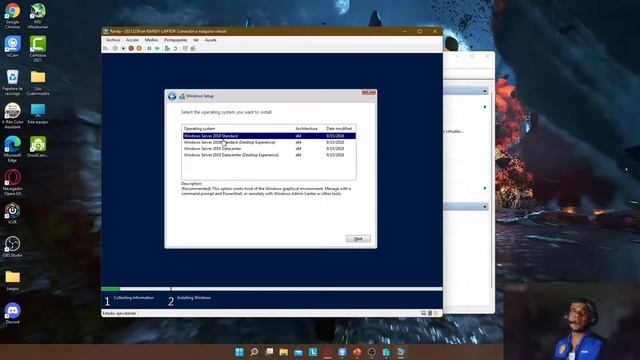Open Microsoft Edge desktop icon
640x360 pixels.
[x=12, y=149]
